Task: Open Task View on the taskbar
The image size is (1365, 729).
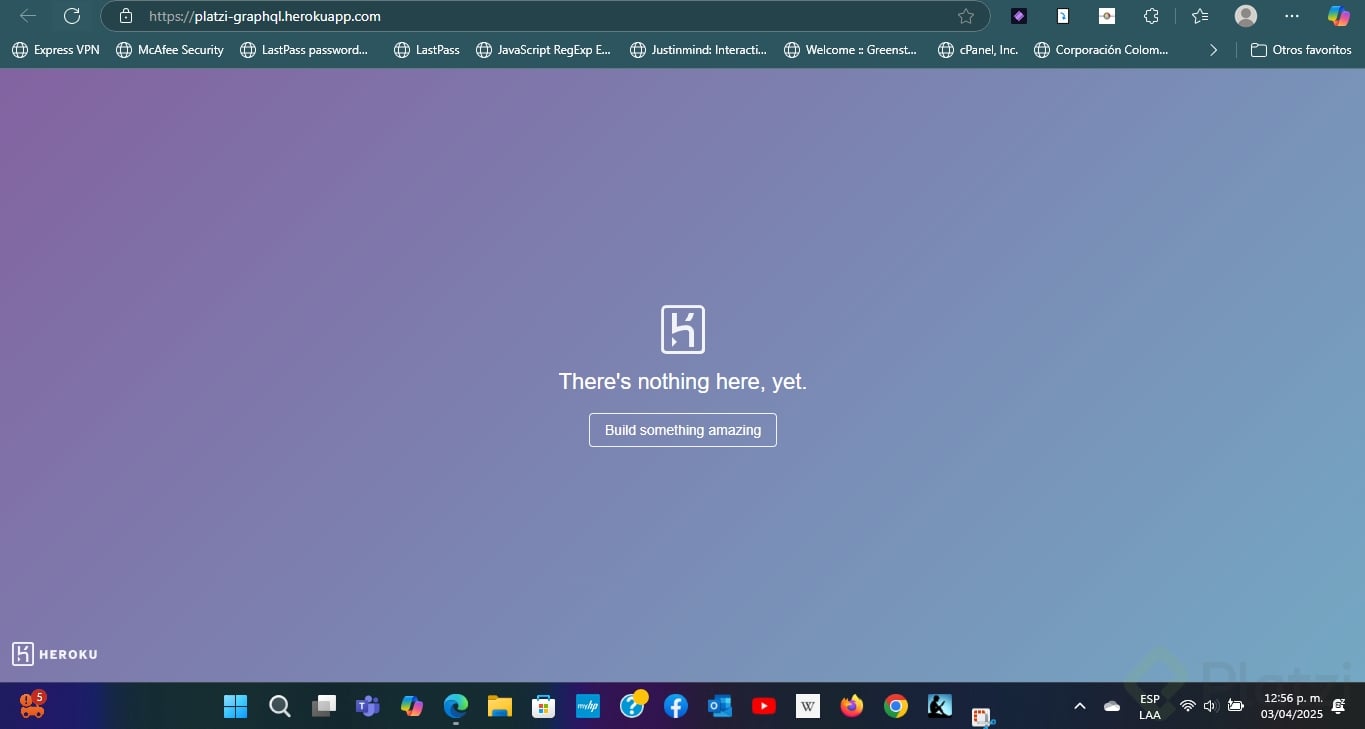Action: pyautogui.click(x=324, y=706)
